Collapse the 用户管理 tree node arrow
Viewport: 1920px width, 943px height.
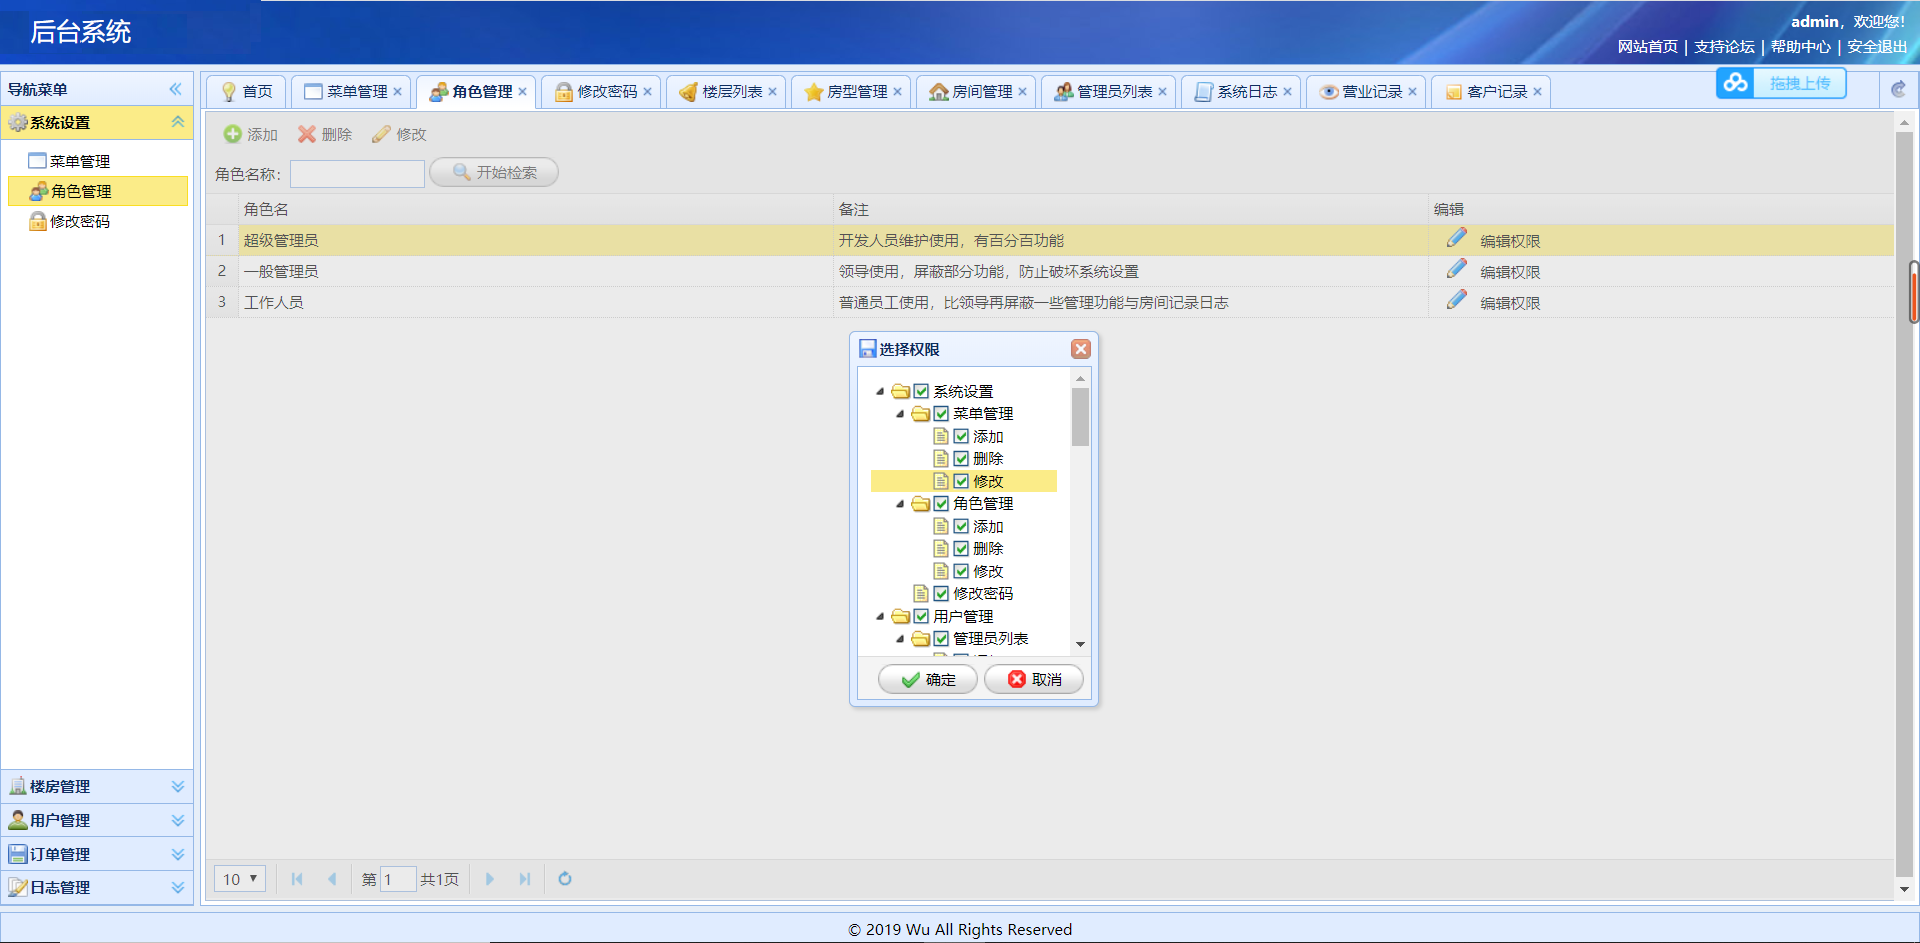point(880,616)
